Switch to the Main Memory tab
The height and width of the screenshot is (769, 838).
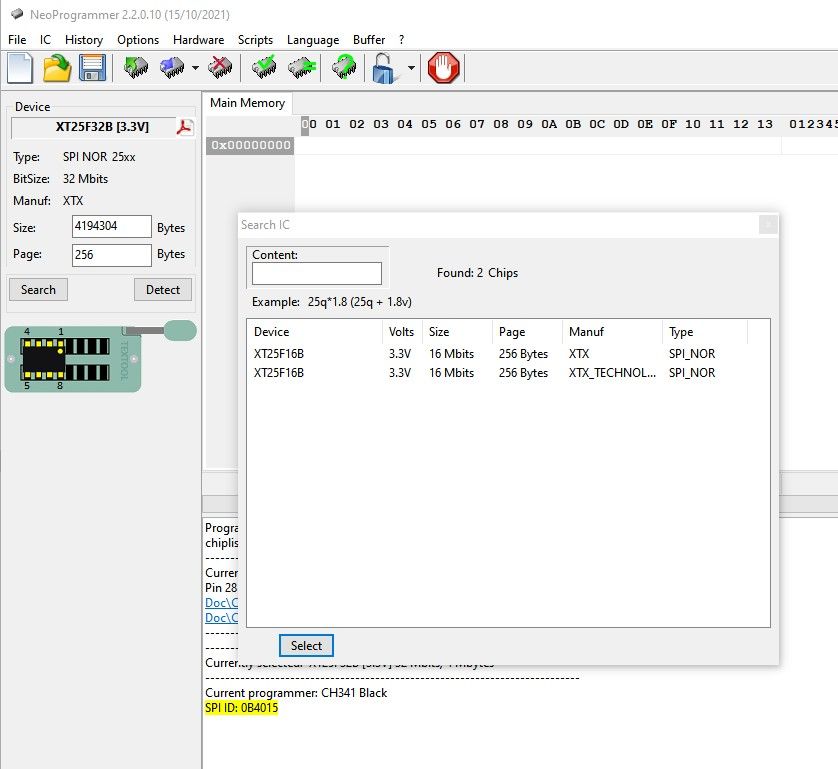[247, 103]
